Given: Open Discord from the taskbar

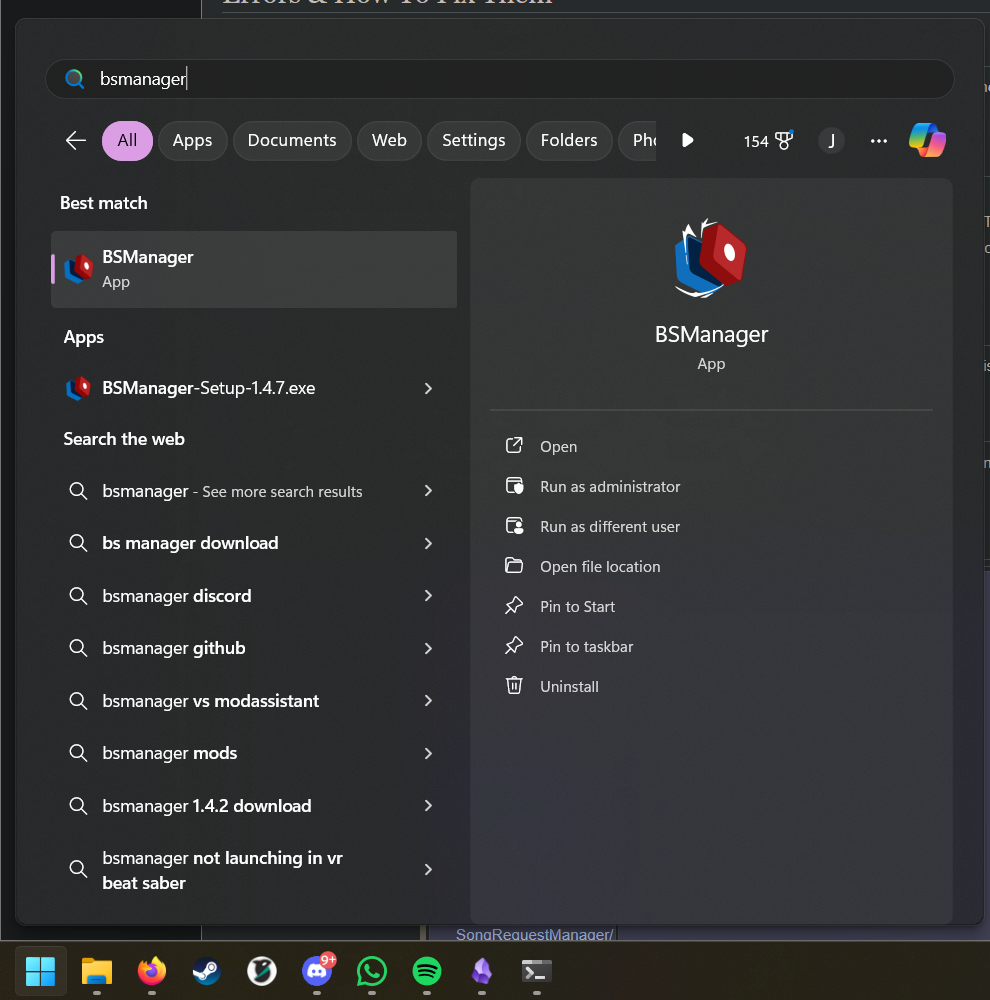Looking at the screenshot, I should (317, 970).
